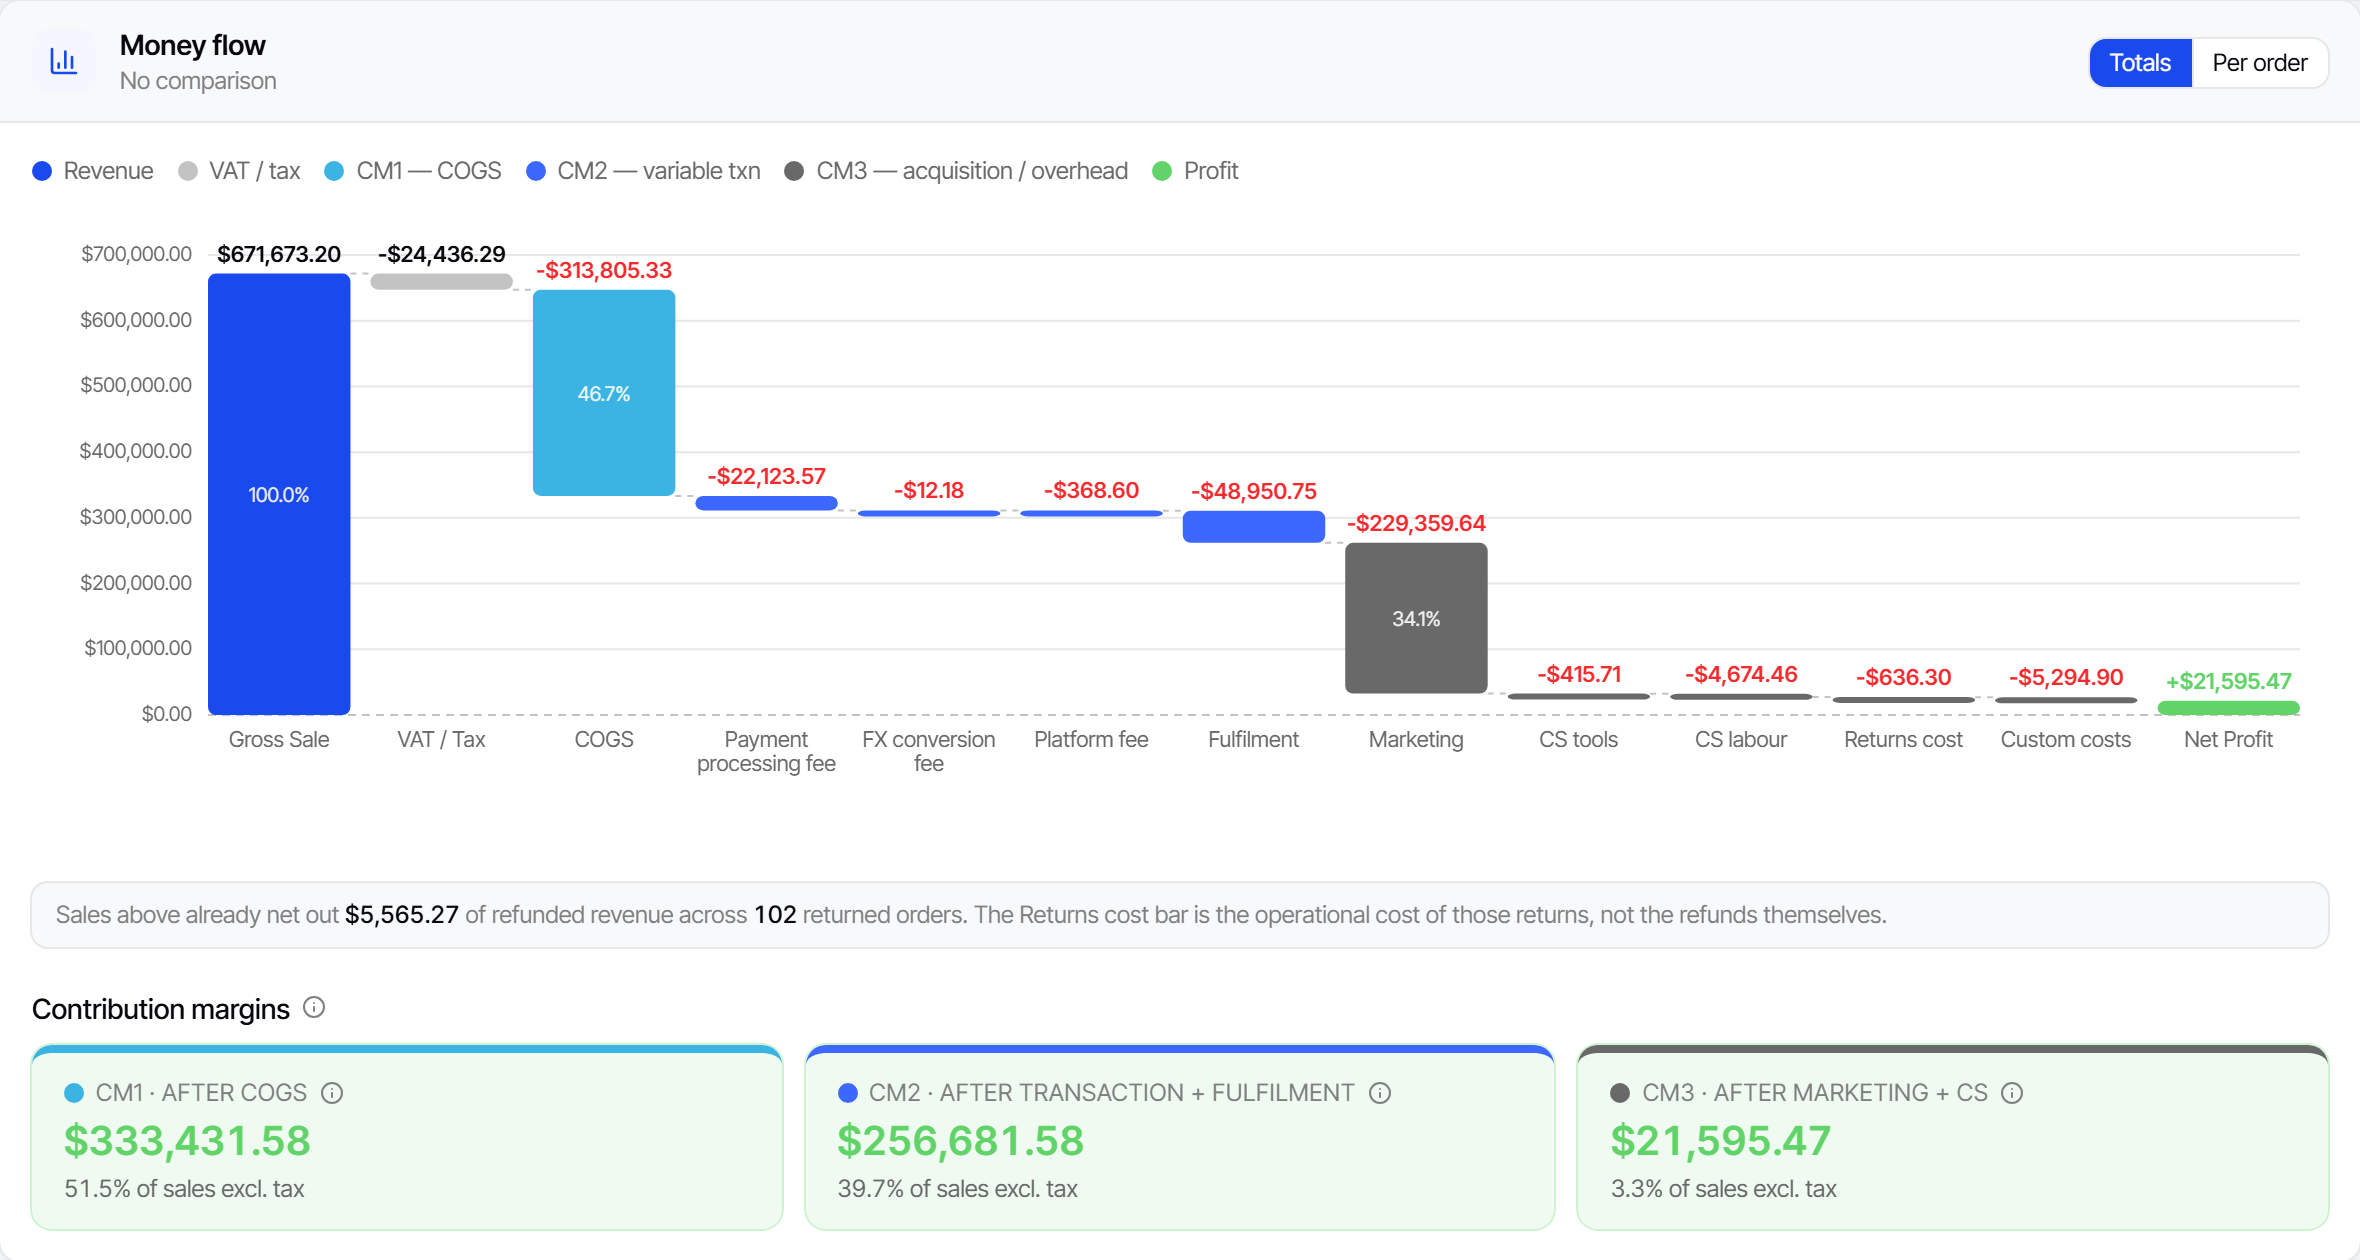This screenshot has width=2360, height=1260.
Task: Click the Money flow bar chart icon
Action: [64, 62]
